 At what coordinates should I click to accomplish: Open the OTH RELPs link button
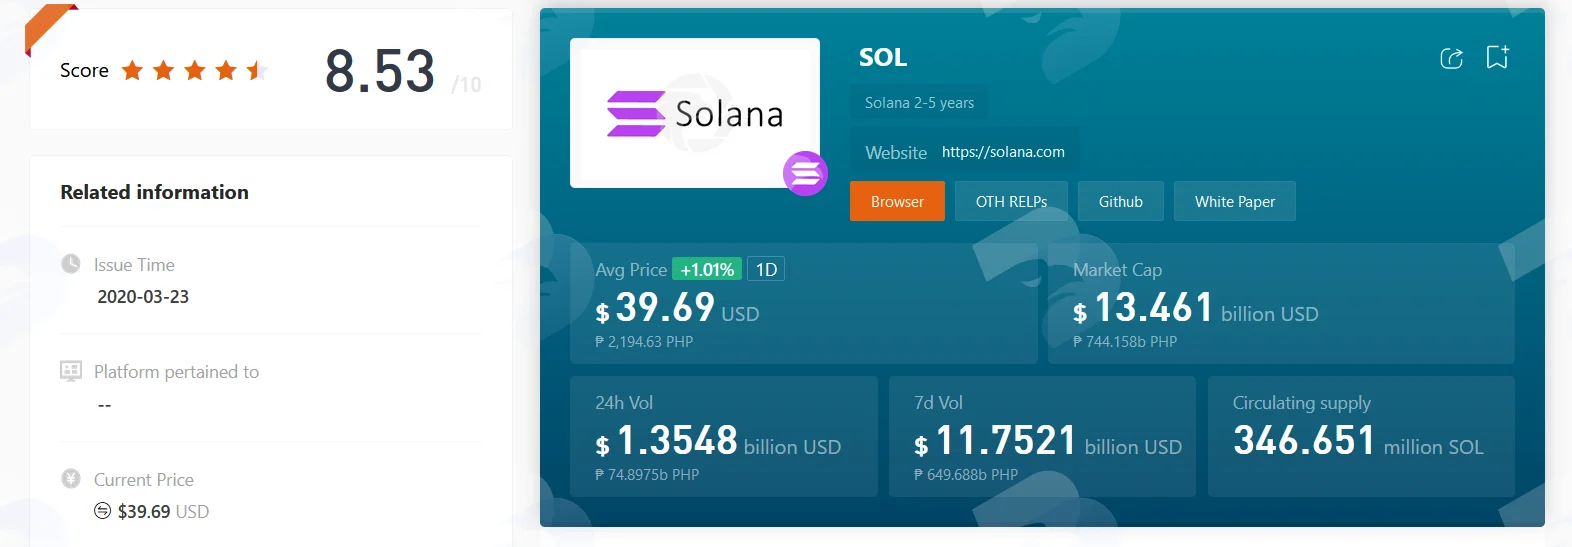pyautogui.click(x=1011, y=201)
